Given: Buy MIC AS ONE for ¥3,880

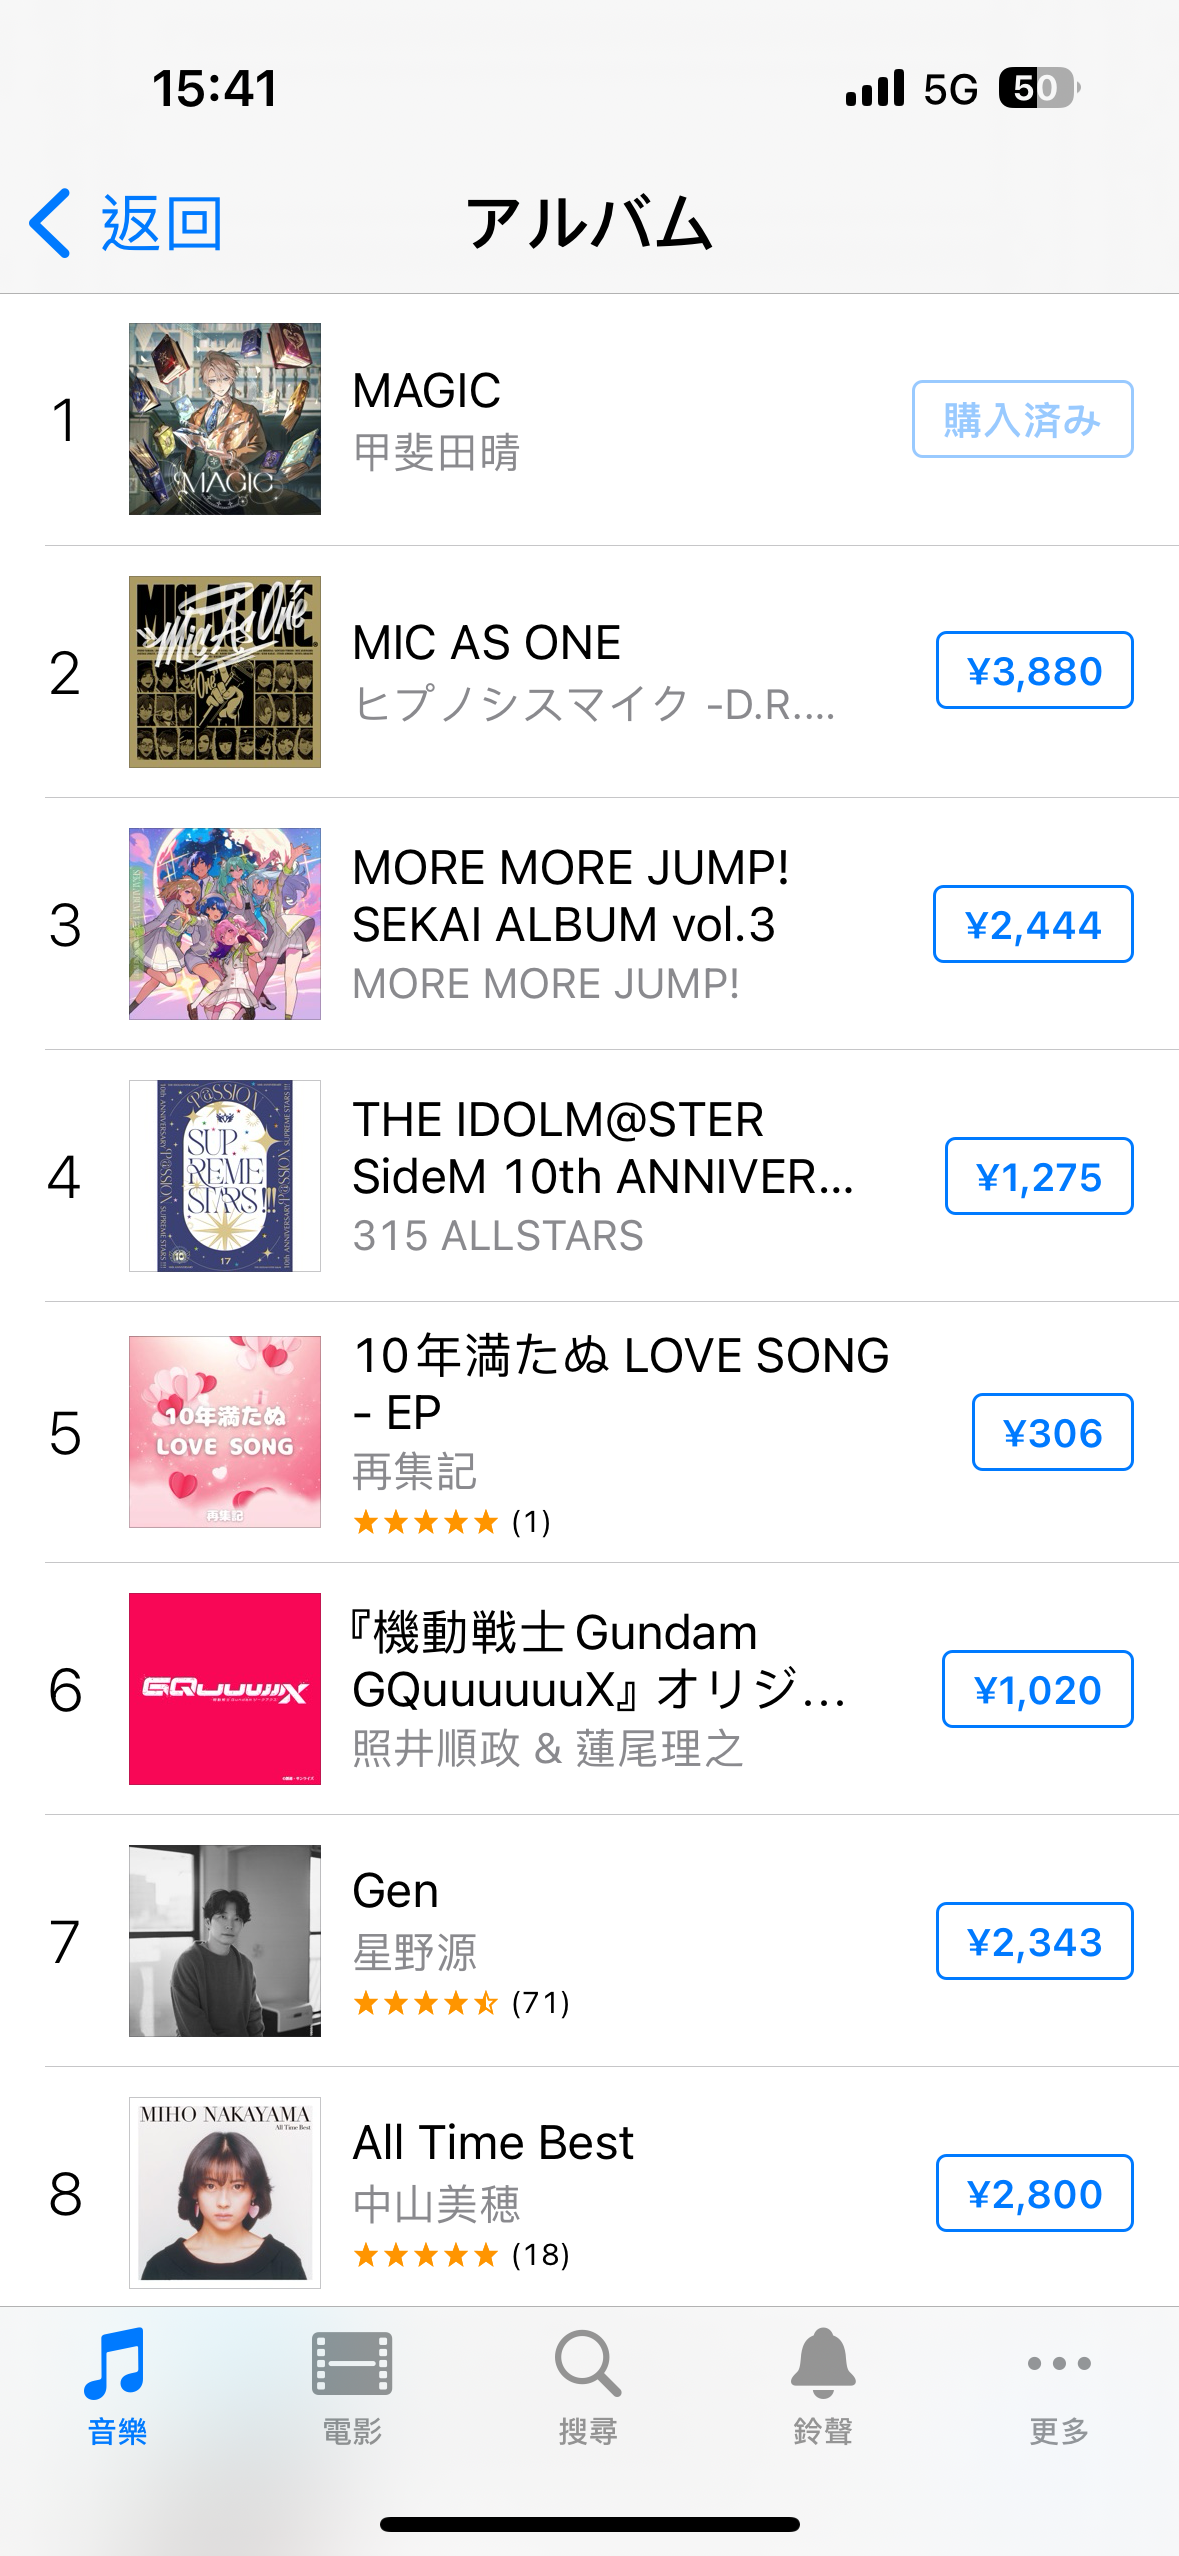Looking at the screenshot, I should (1034, 670).
